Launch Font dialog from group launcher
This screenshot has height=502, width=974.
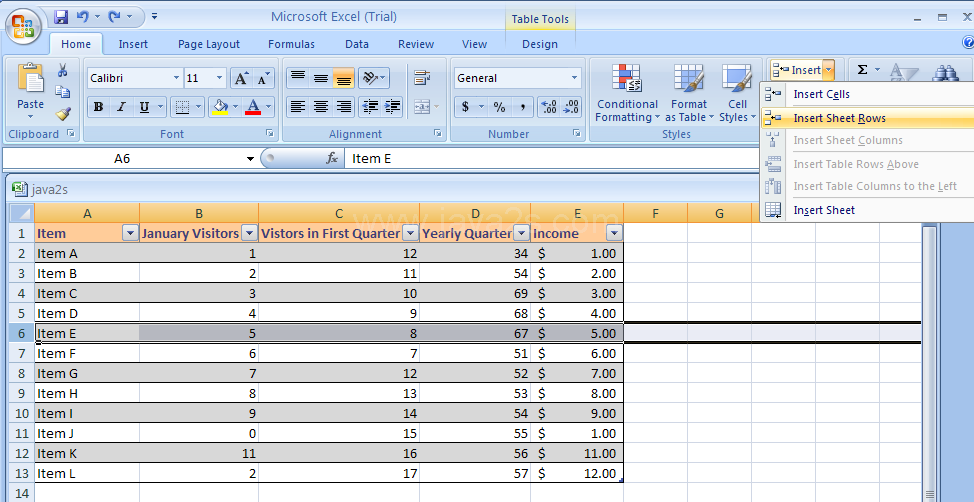[x=270, y=133]
